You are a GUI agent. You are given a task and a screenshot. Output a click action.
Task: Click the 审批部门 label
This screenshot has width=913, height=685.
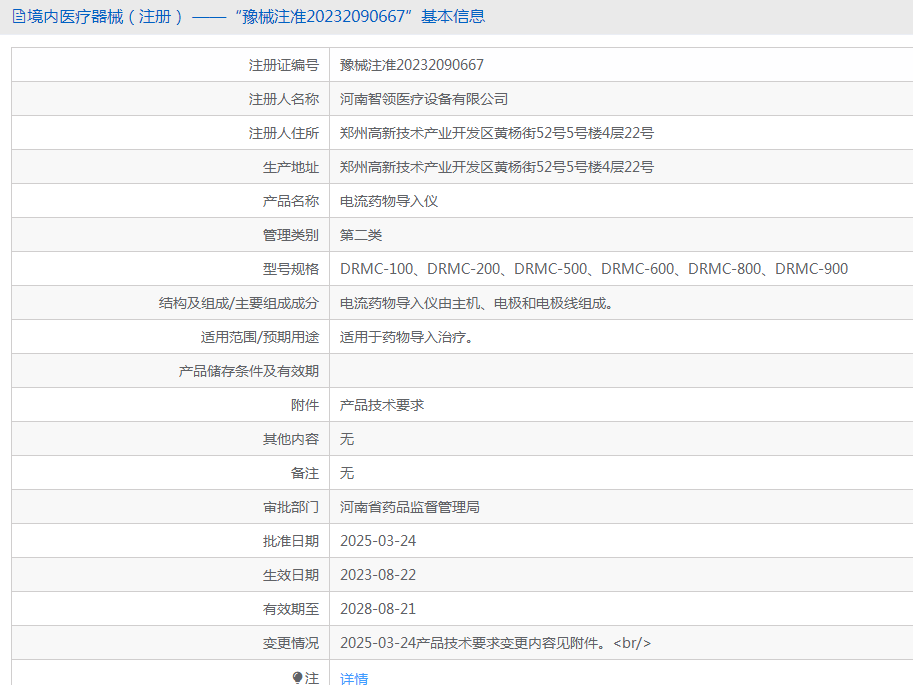coord(291,507)
